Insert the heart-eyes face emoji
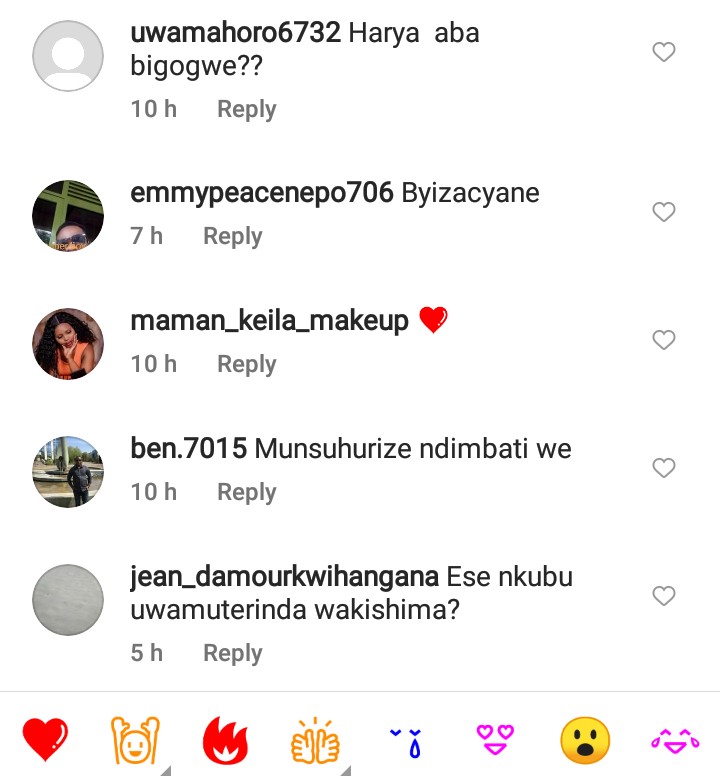Viewport: 720px width, 784px height. coord(495,741)
